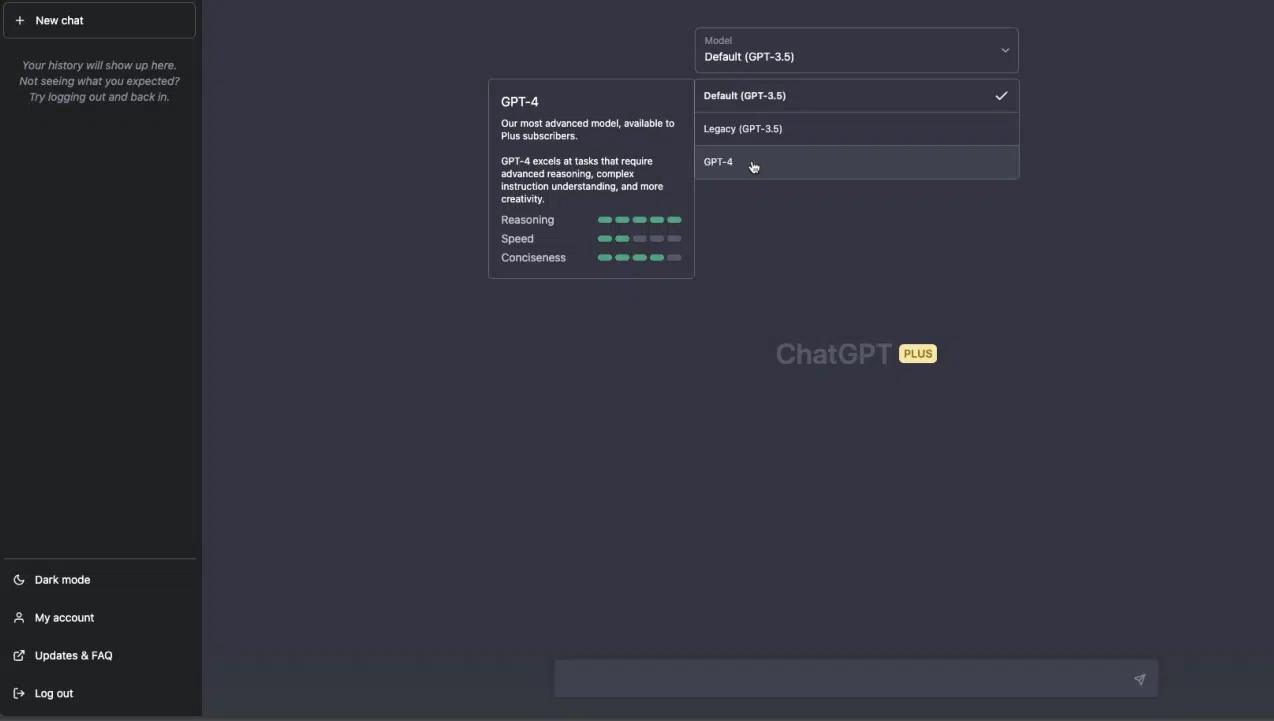
Task: Click the yellow PLUS badge
Action: (x=917, y=354)
